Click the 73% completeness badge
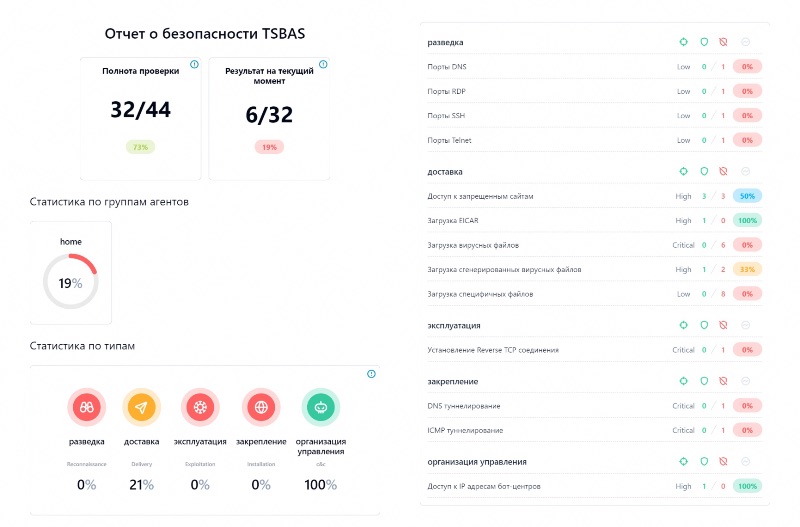 click(141, 147)
